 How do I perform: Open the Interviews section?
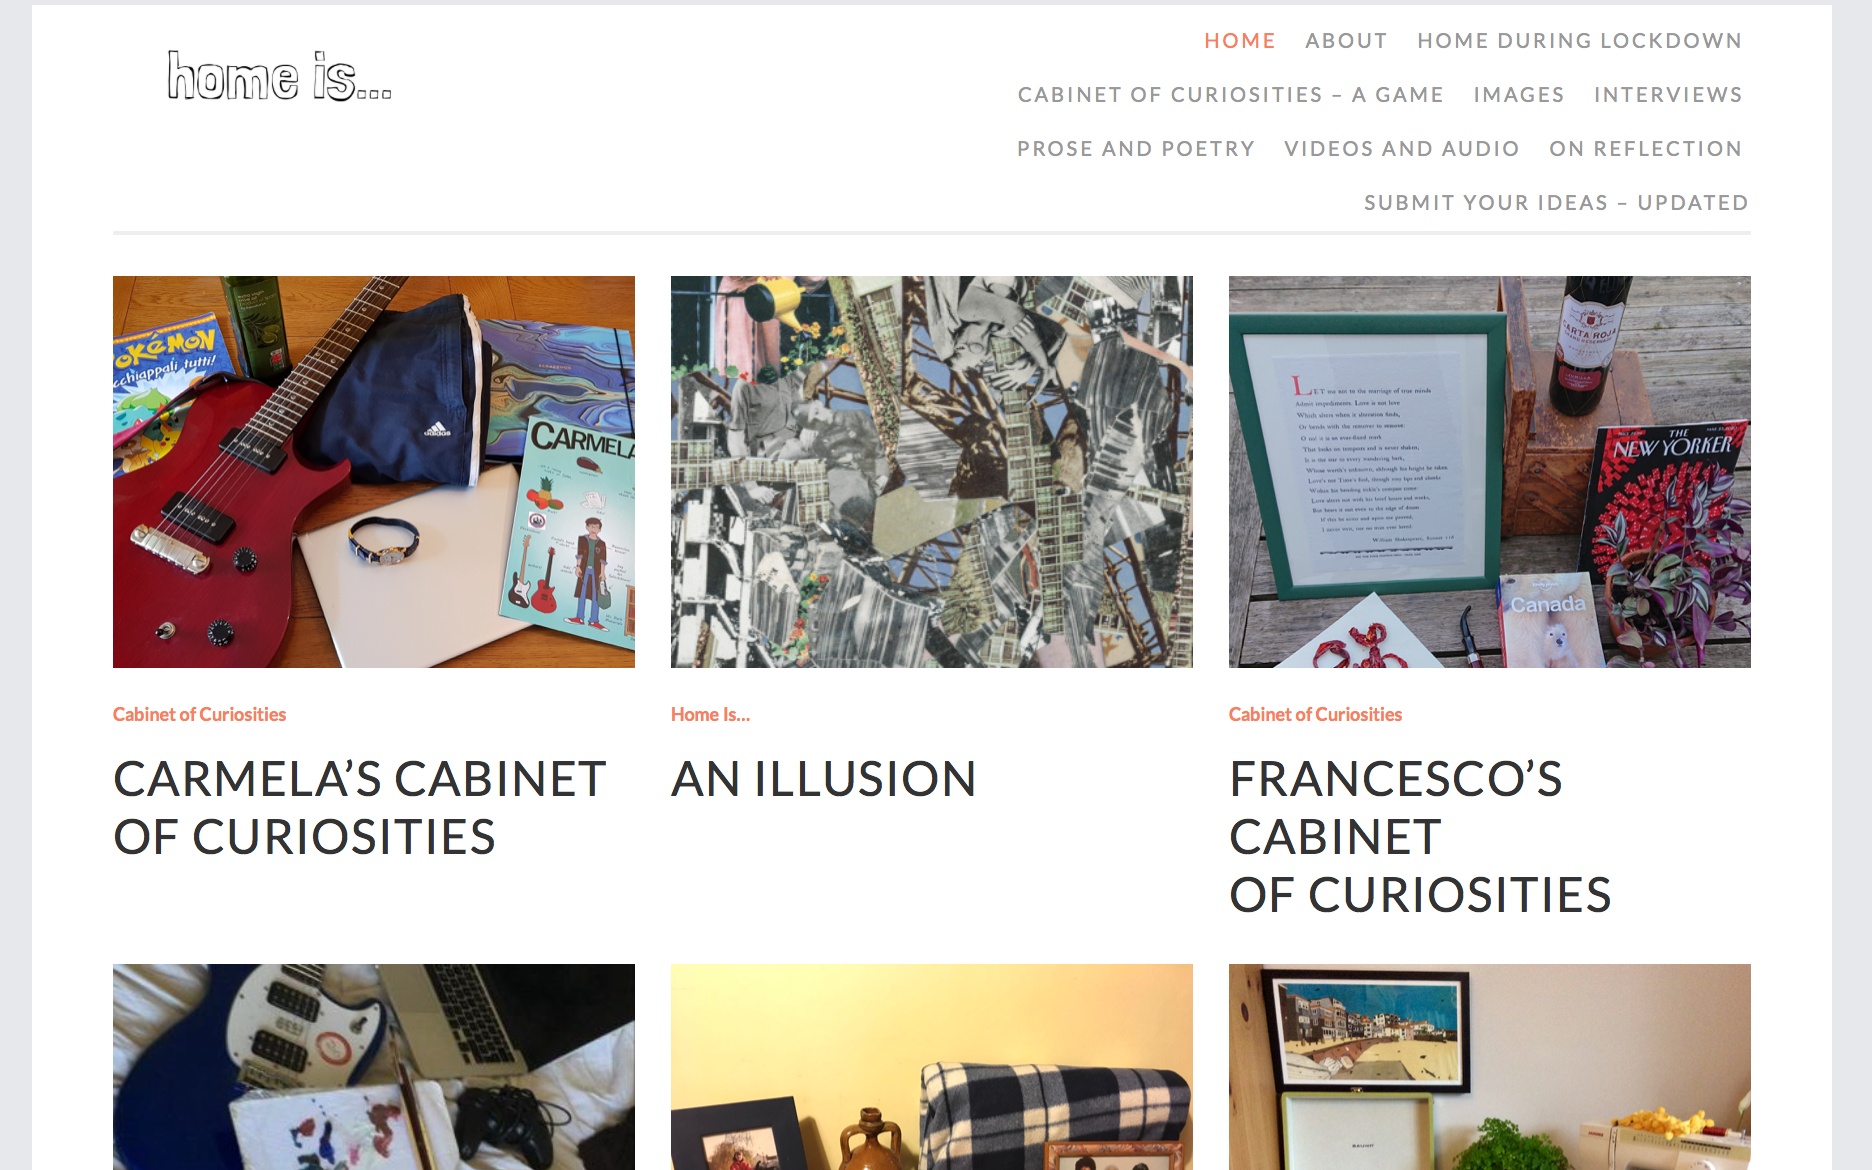click(1668, 95)
